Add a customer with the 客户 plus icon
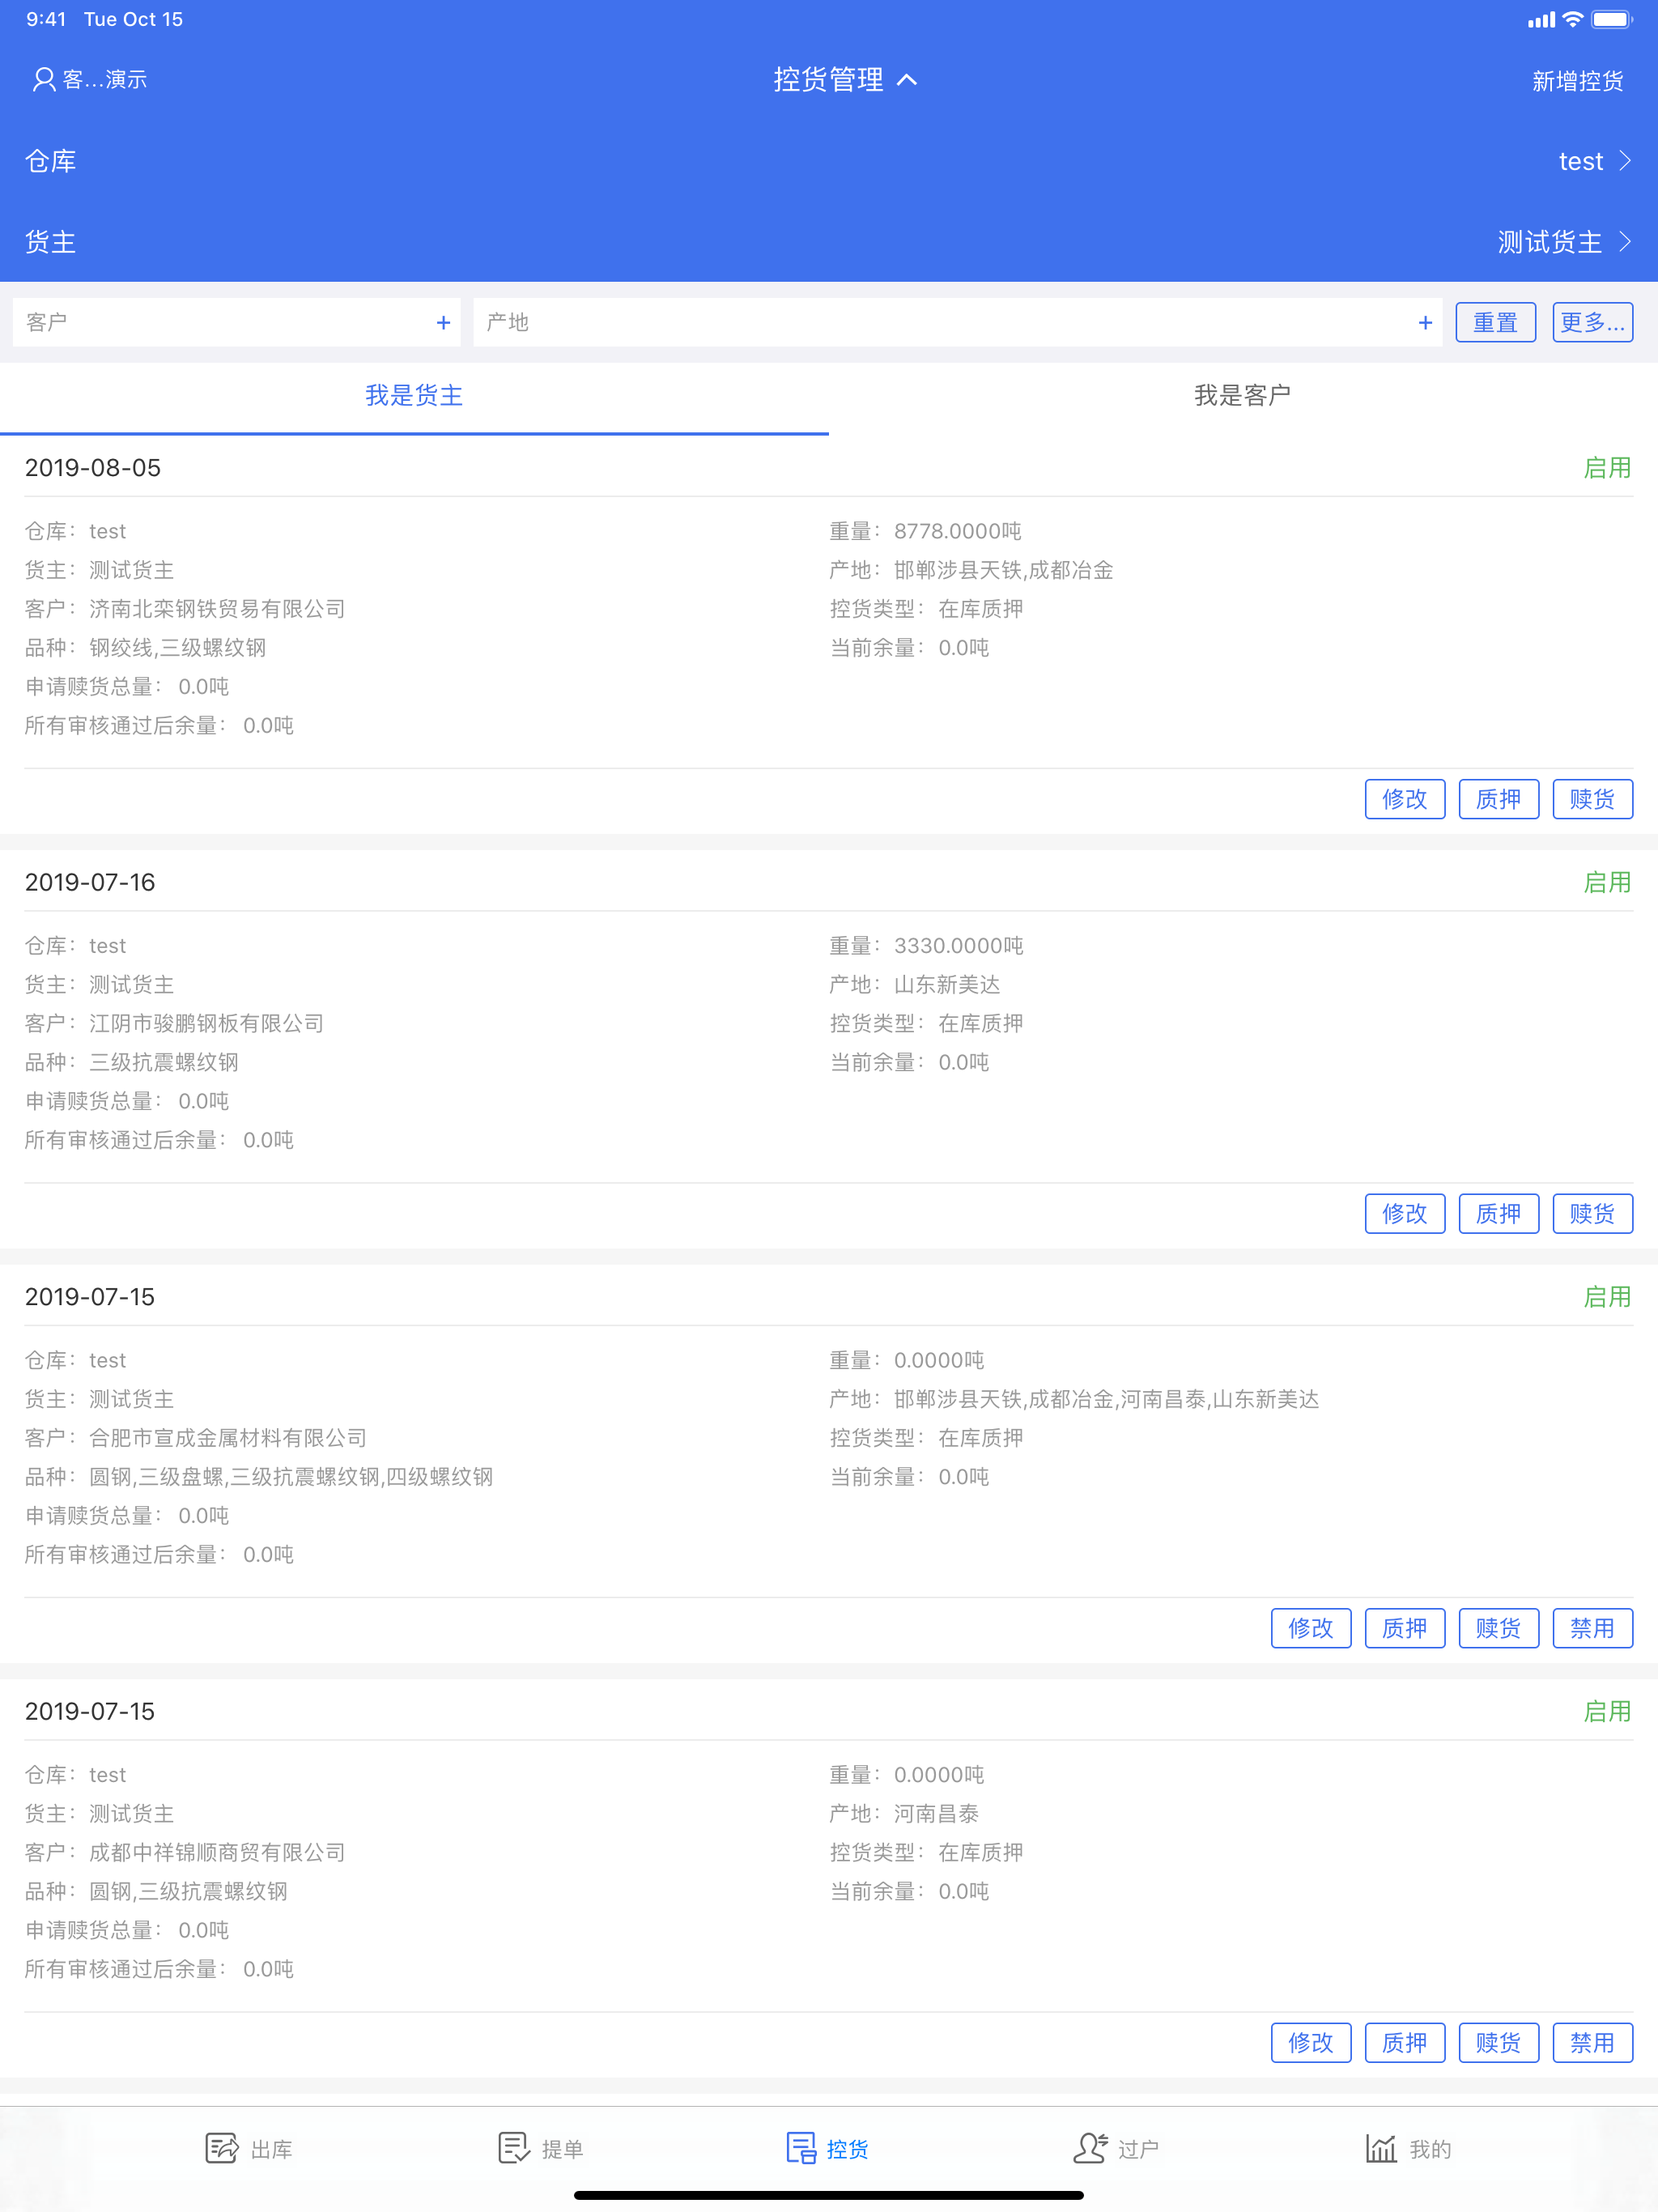 click(443, 323)
